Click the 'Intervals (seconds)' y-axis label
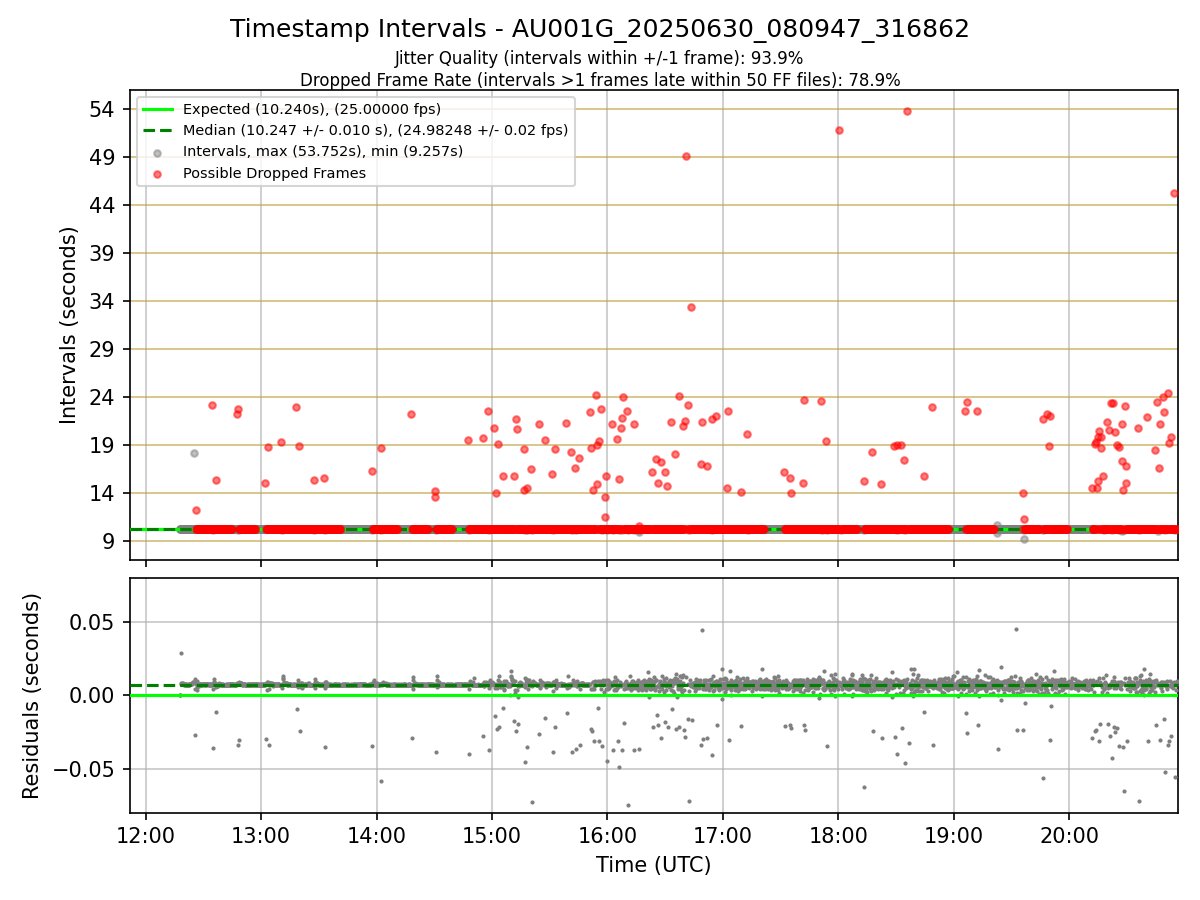The image size is (1200, 900). [69, 325]
